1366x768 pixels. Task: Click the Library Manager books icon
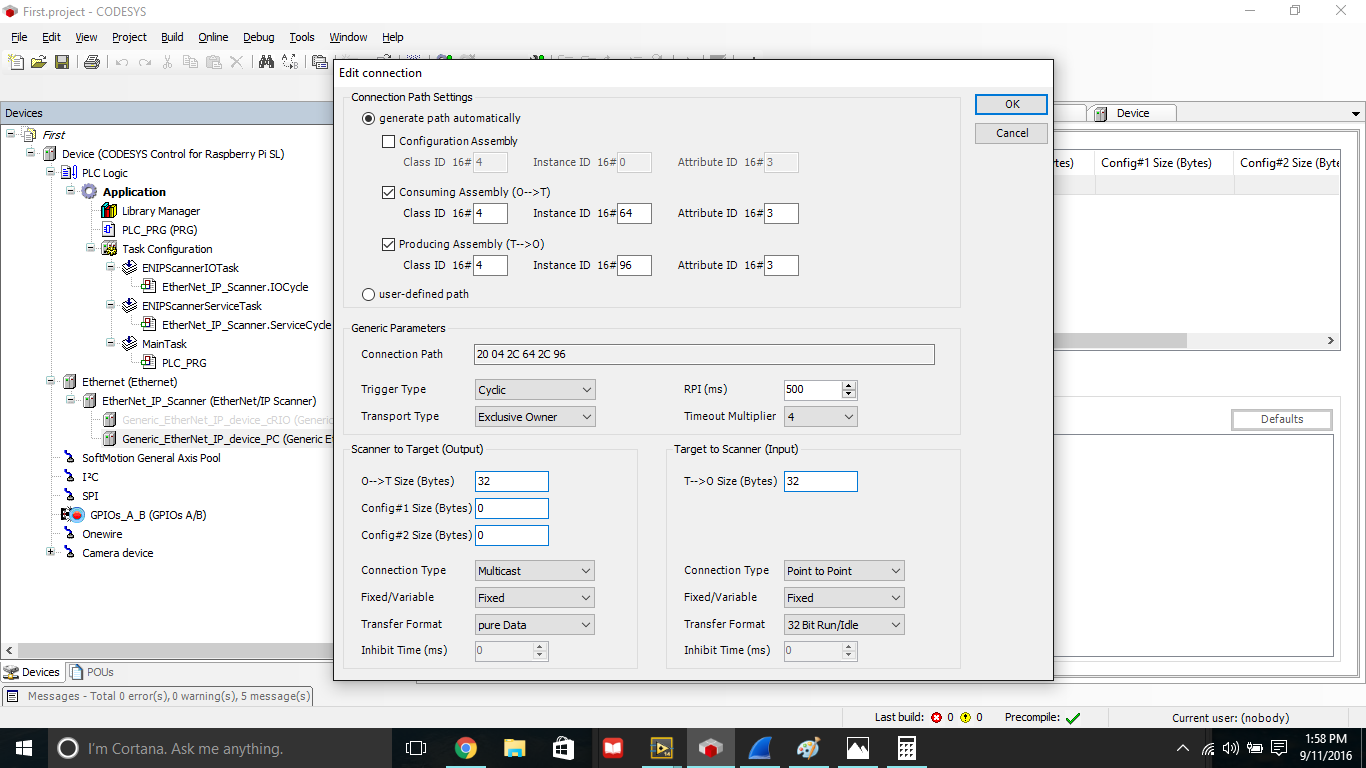[109, 211]
